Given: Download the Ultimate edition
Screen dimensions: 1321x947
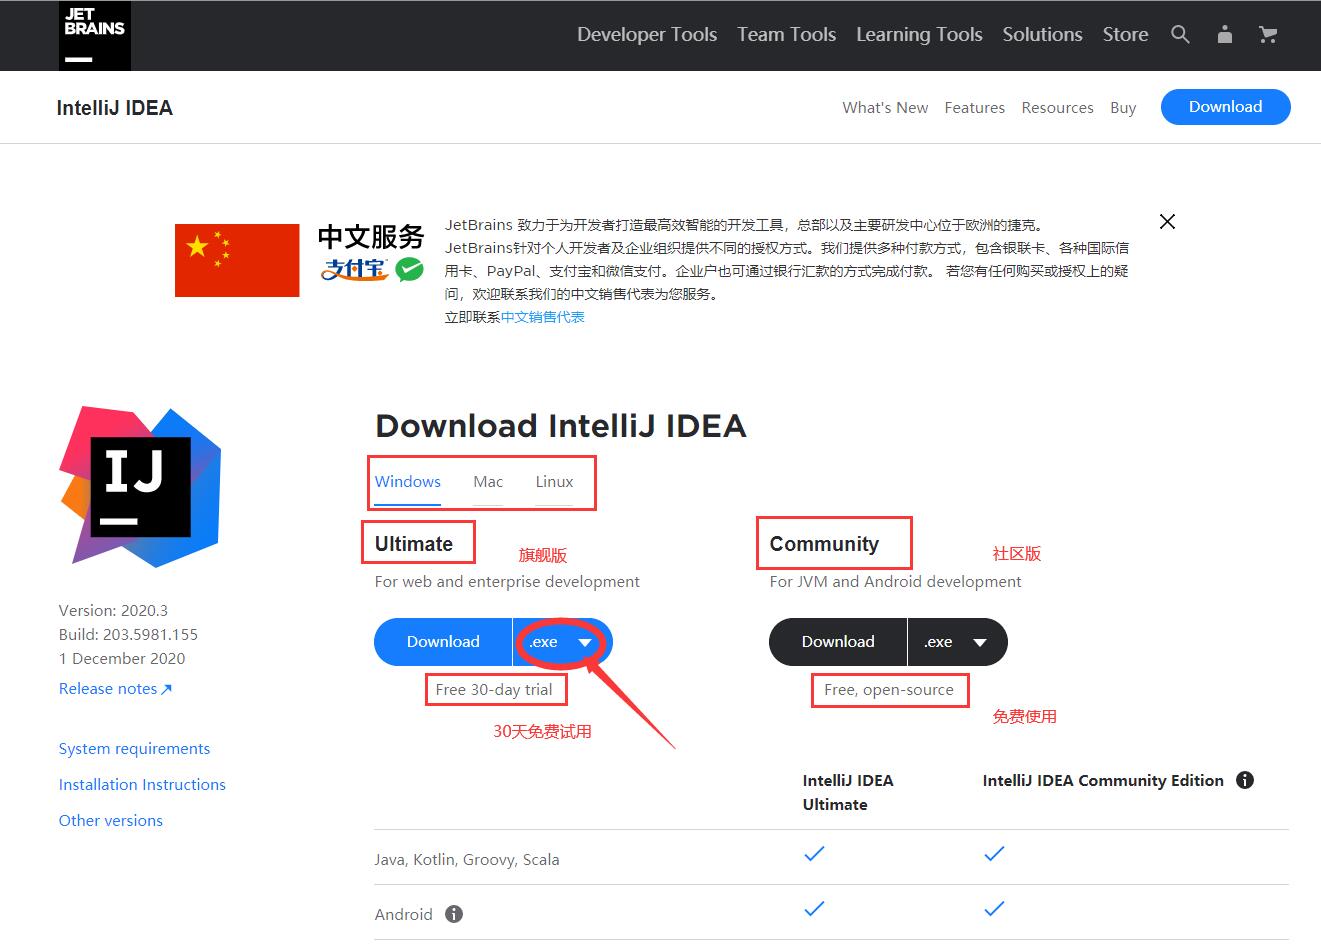Looking at the screenshot, I should pyautogui.click(x=443, y=642).
